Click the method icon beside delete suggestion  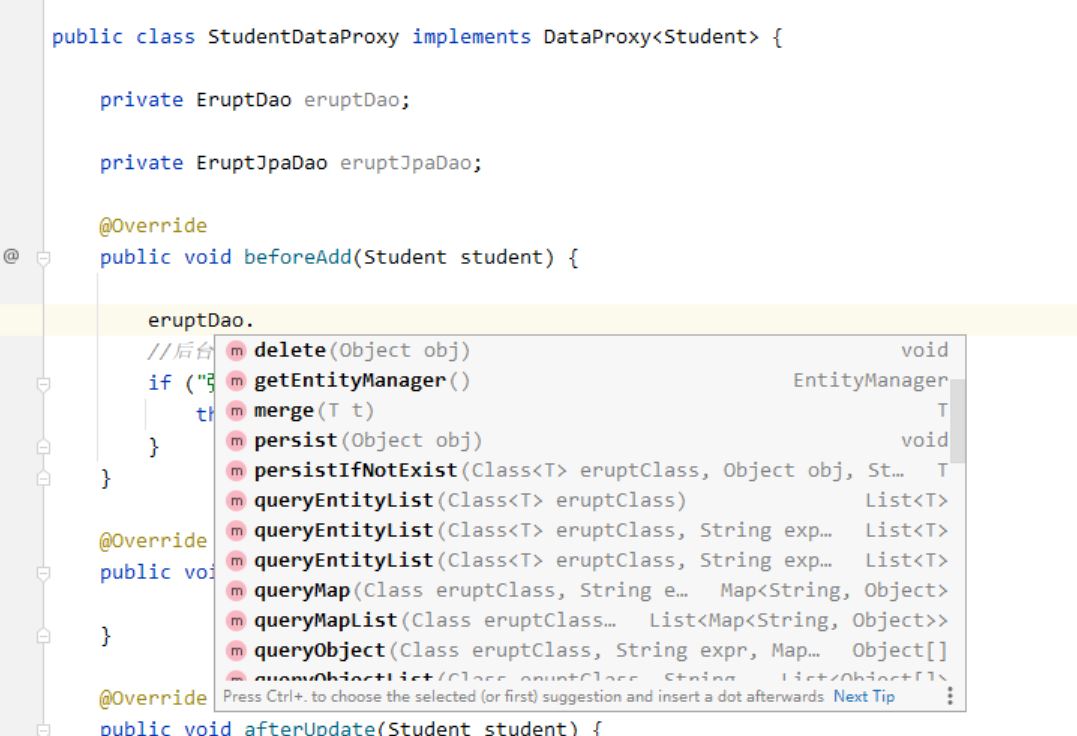coord(236,351)
